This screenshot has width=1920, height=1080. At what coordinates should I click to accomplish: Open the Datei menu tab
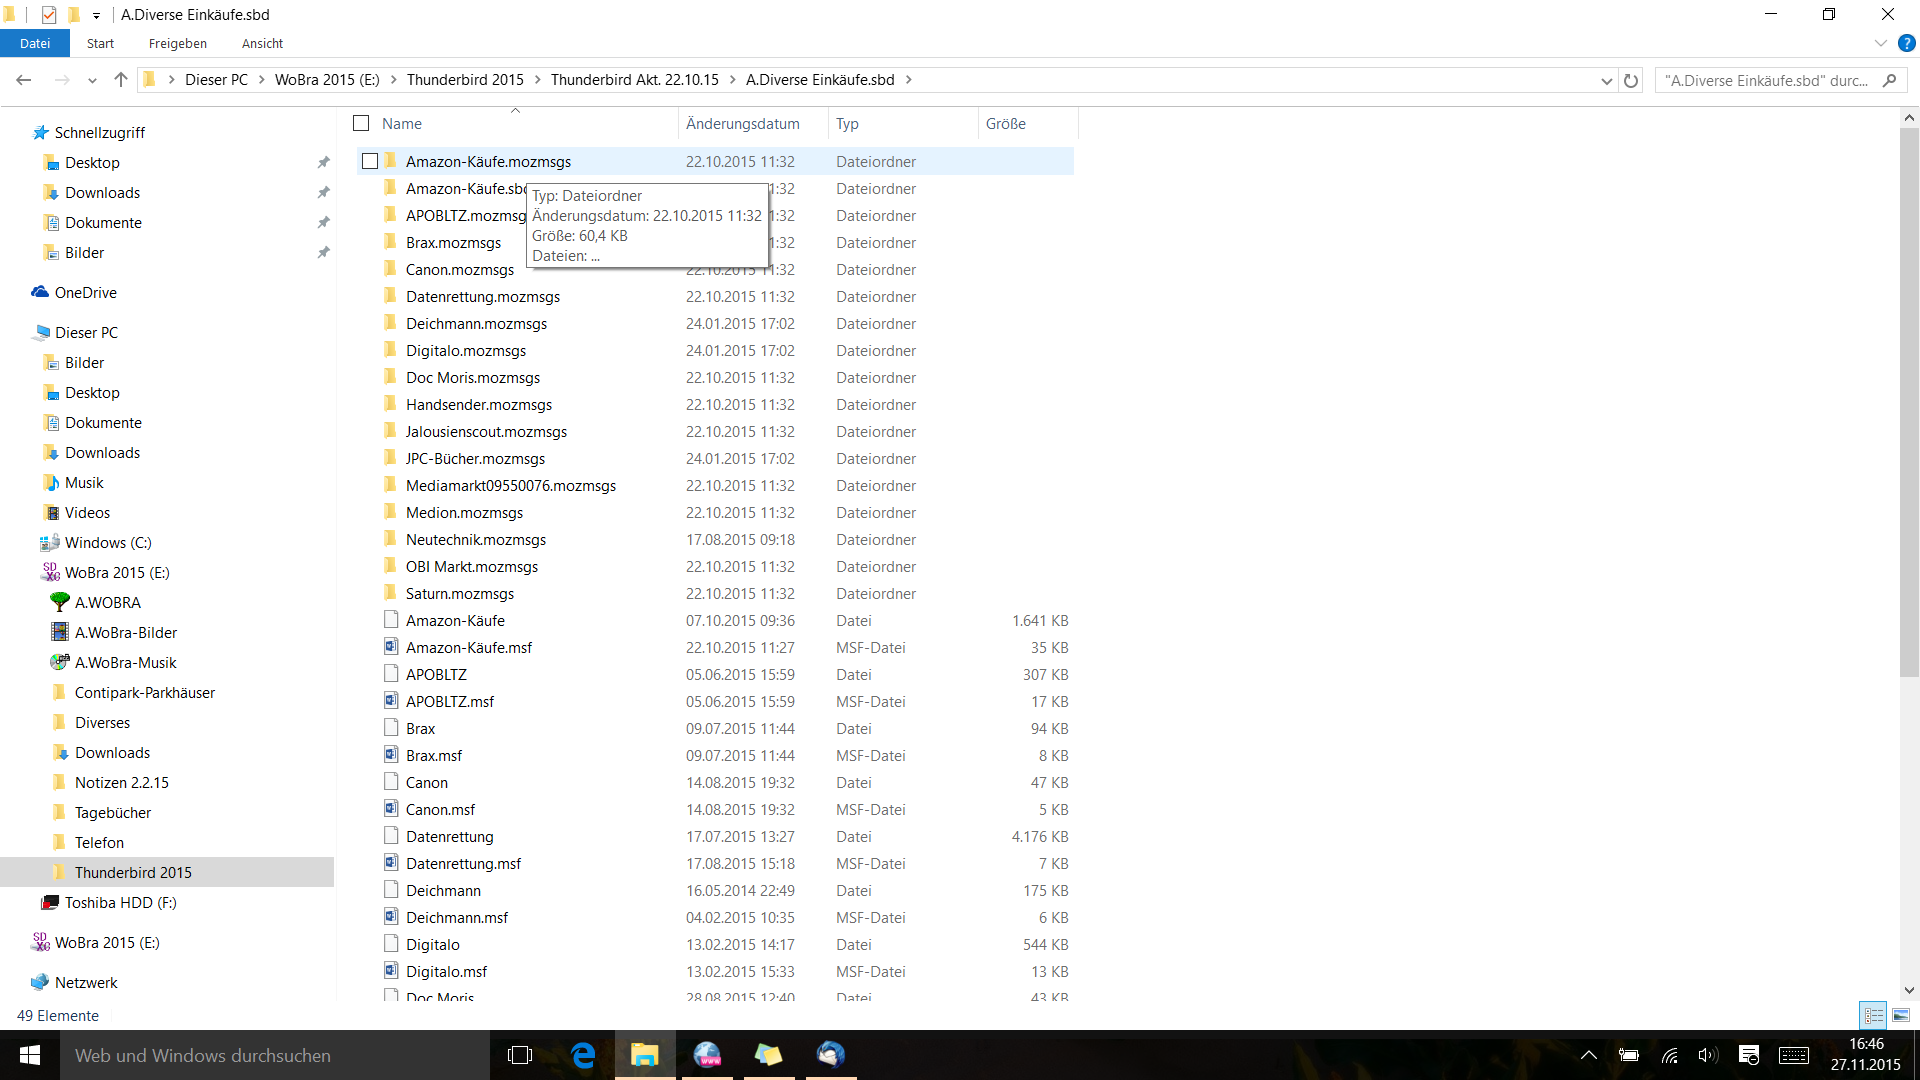coord(34,43)
